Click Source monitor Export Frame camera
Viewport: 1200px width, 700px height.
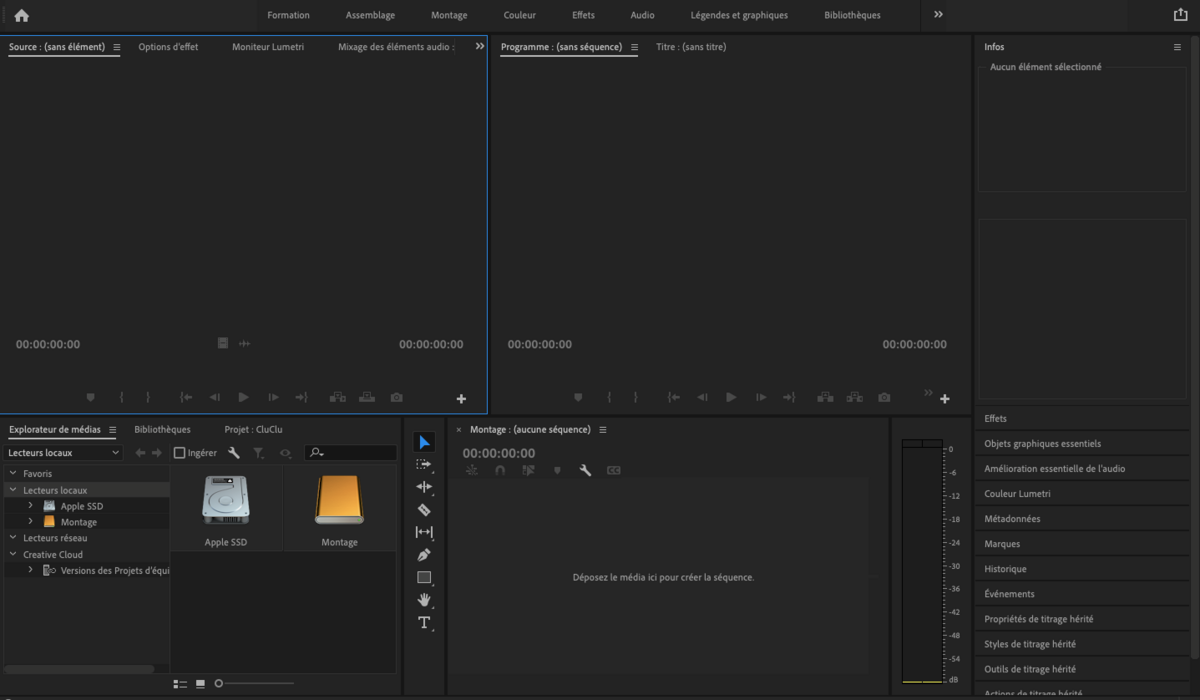(x=396, y=397)
